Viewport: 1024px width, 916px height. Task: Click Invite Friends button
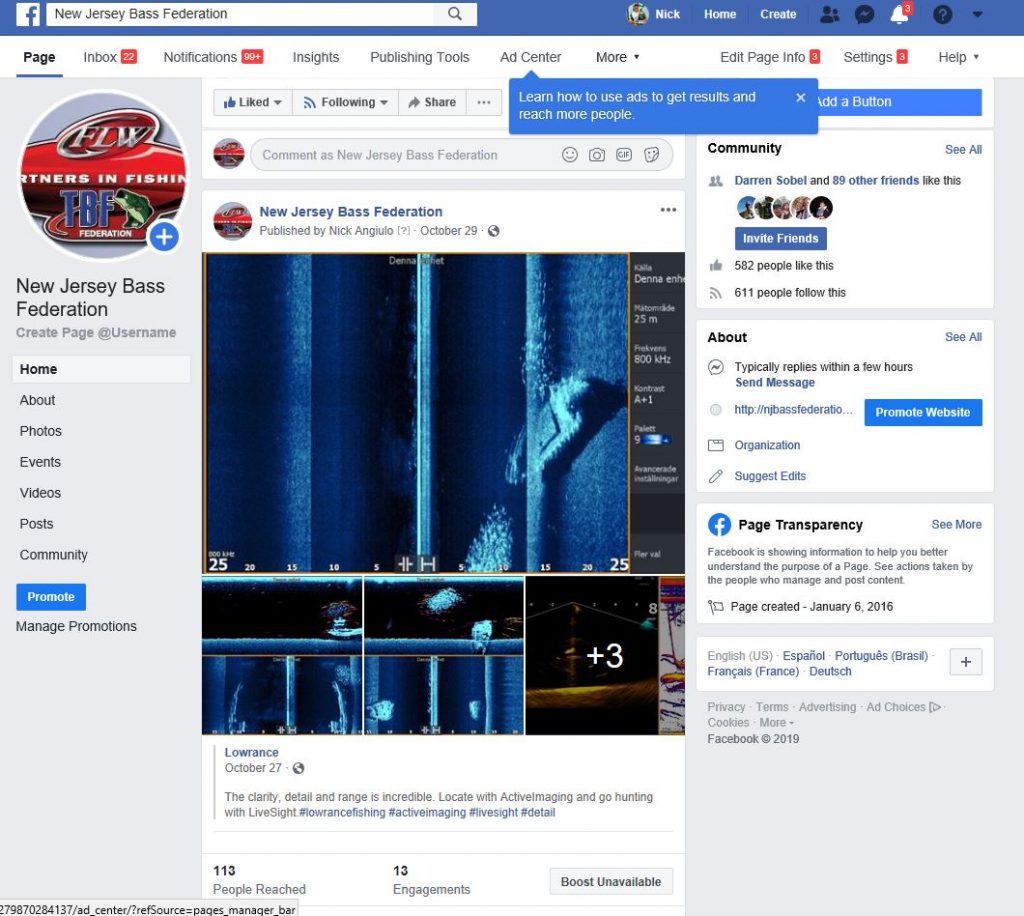pyautogui.click(x=780, y=238)
